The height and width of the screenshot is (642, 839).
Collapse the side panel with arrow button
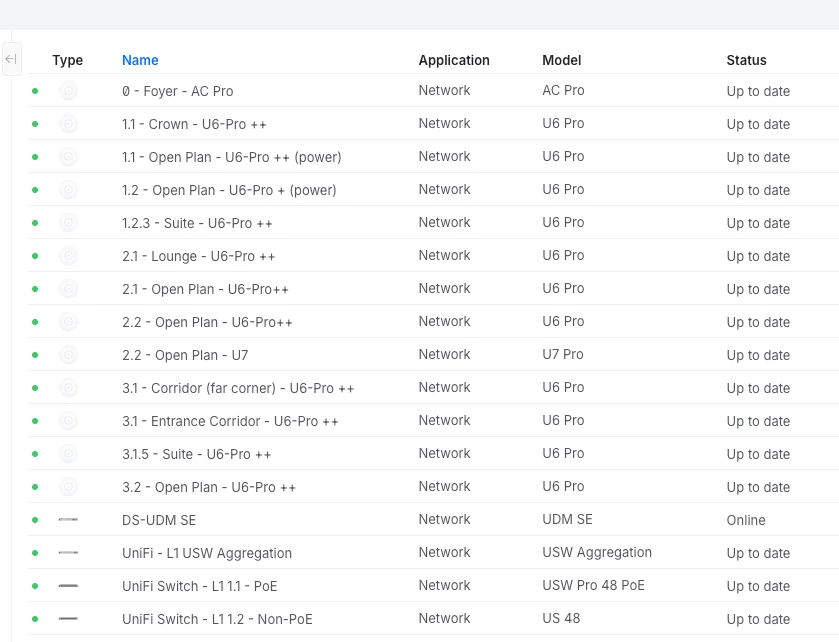11,60
